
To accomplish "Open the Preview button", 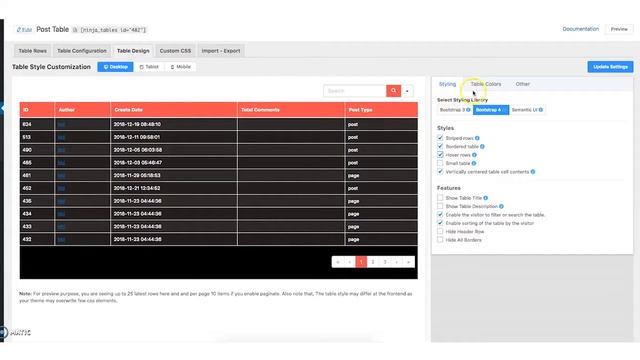I will pyautogui.click(x=619, y=29).
